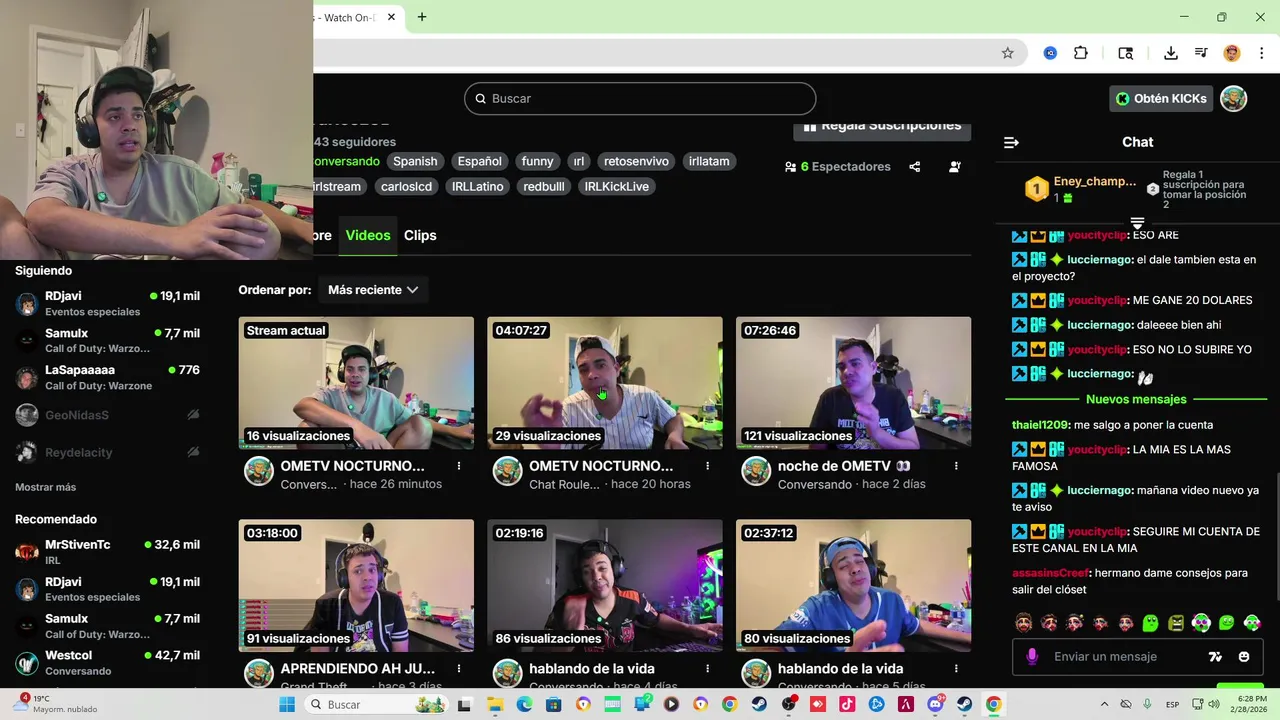Viewport: 1280px width, 720px height.
Task: Open the 04:07:27 video thumbnail
Action: pyautogui.click(x=605, y=383)
